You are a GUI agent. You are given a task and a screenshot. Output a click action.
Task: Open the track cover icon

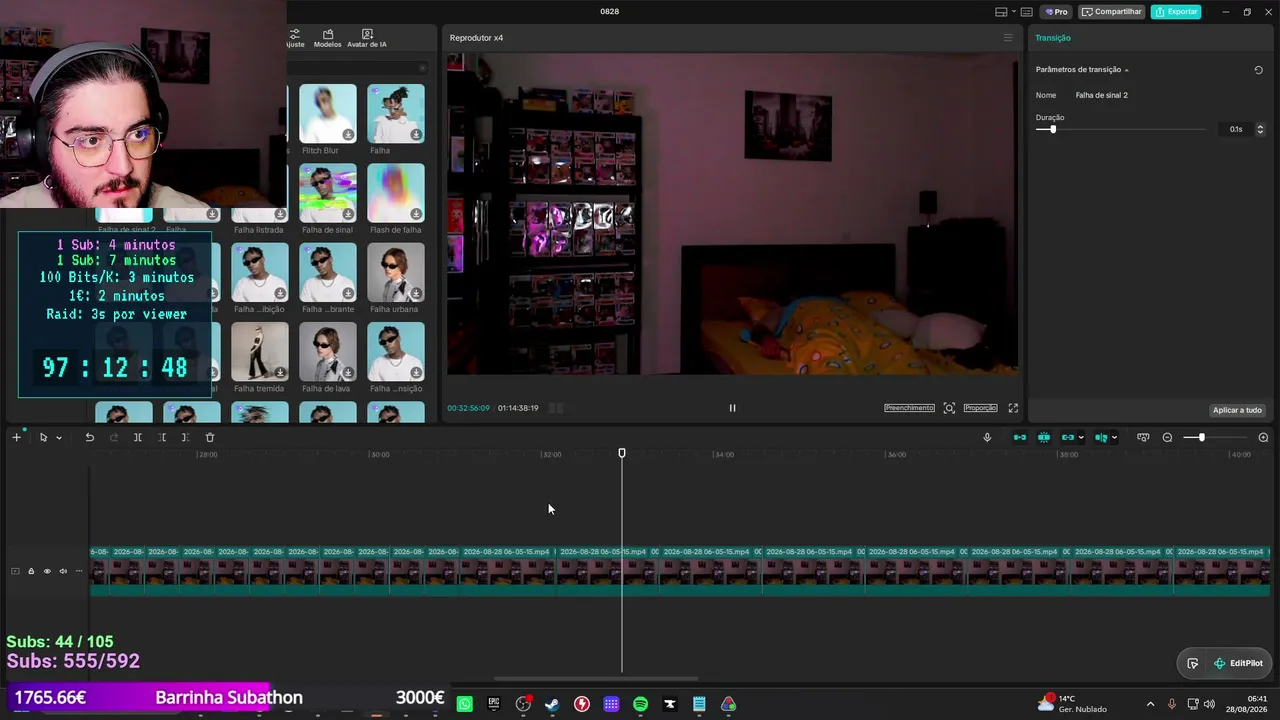[x=15, y=571]
